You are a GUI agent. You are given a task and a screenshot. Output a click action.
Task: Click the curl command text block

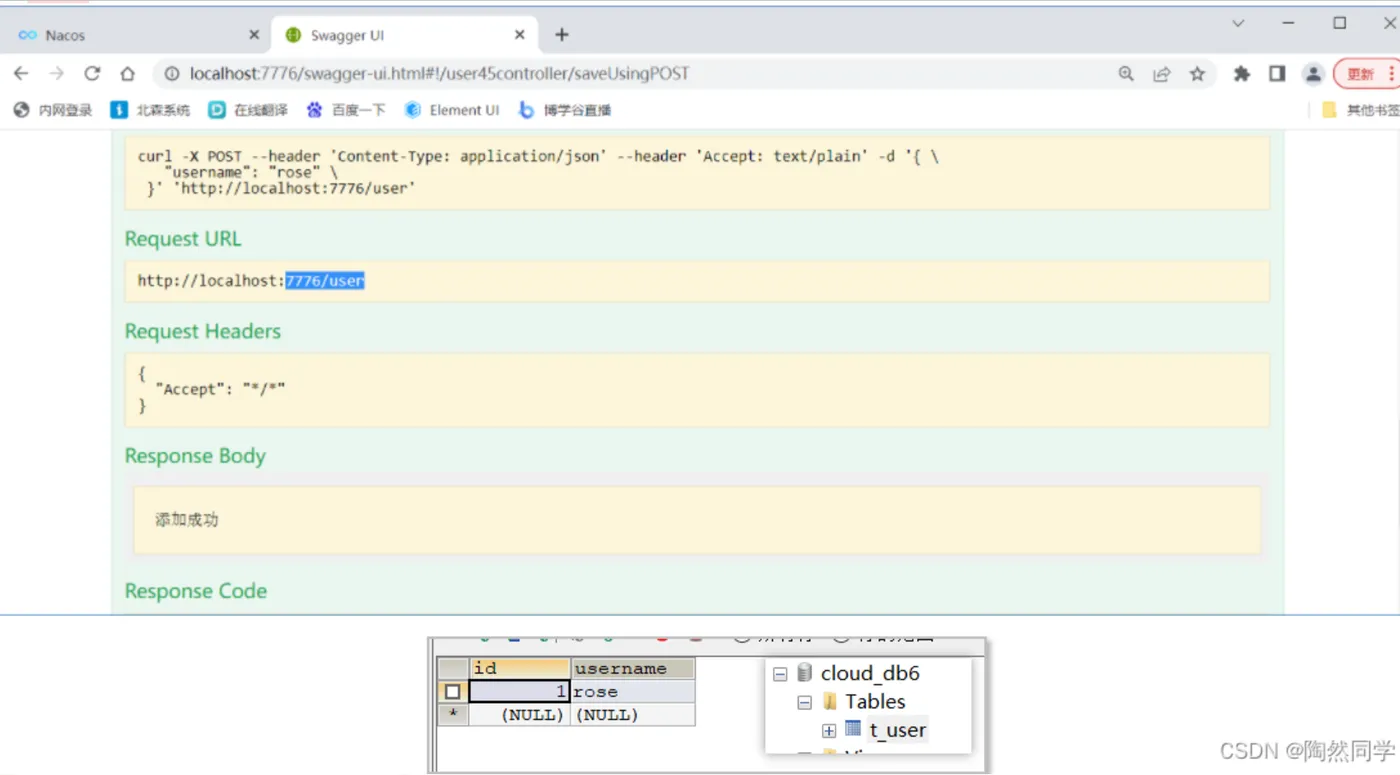tap(697, 172)
